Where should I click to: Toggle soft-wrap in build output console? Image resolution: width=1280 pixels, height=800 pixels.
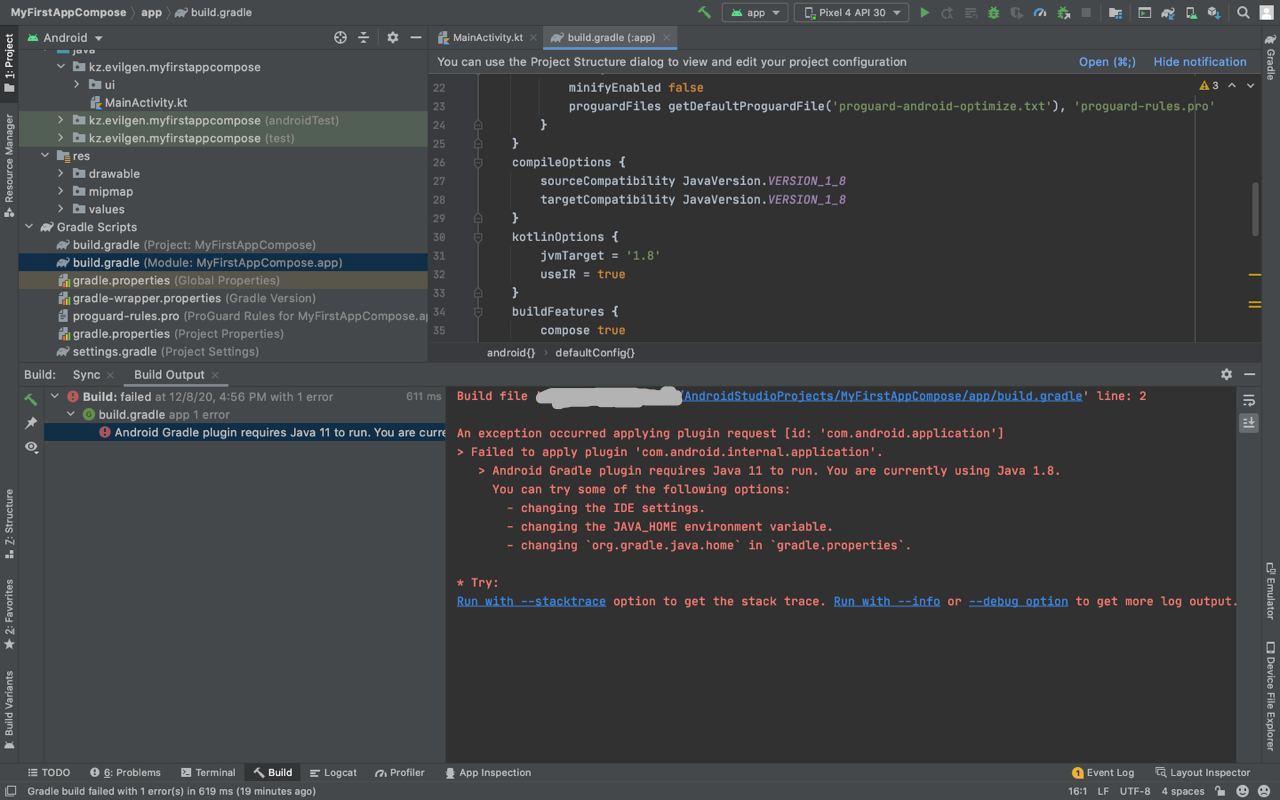pyautogui.click(x=1249, y=400)
